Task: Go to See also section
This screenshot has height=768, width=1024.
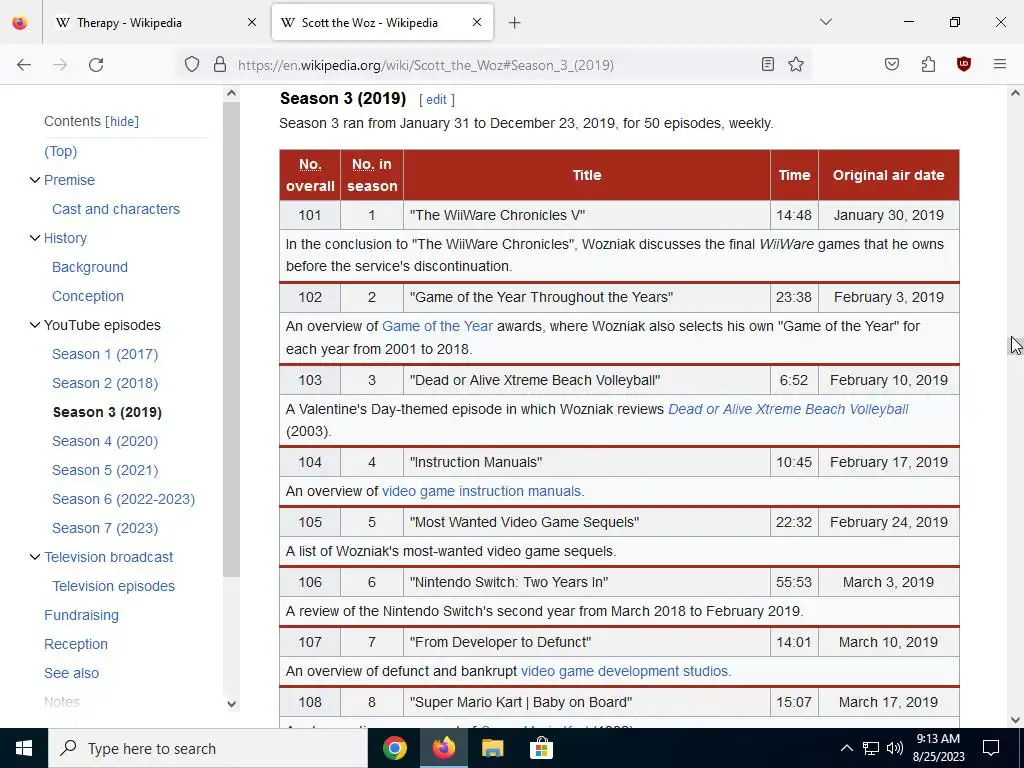Action: 71,673
